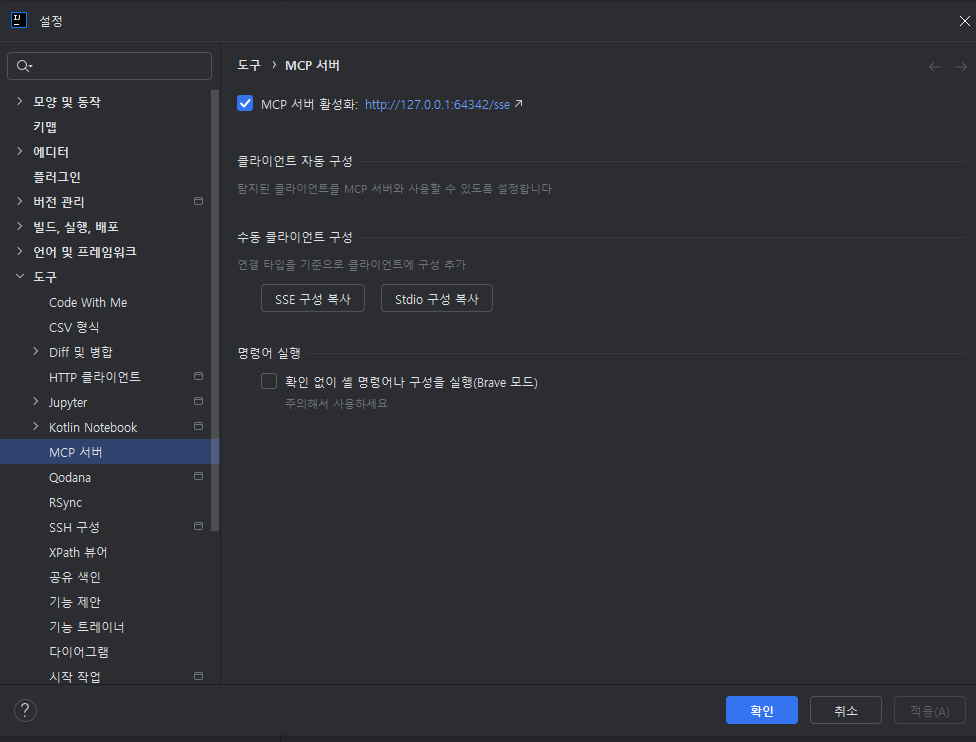Click project-level icon beside SSH 구성
976x742 pixels.
[199, 526]
